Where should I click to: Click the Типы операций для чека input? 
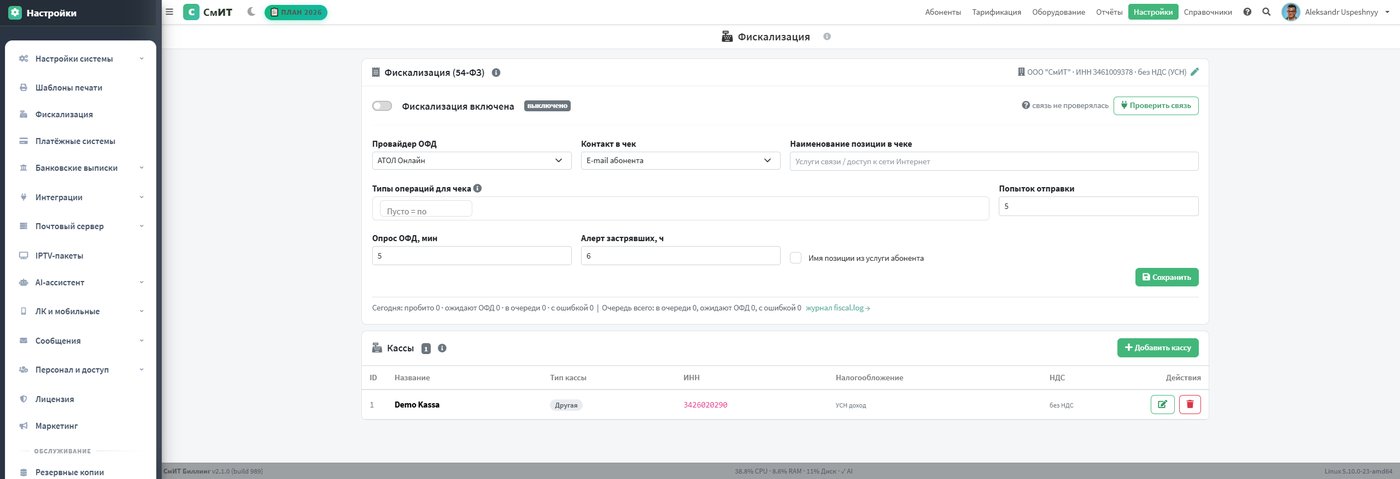680,208
